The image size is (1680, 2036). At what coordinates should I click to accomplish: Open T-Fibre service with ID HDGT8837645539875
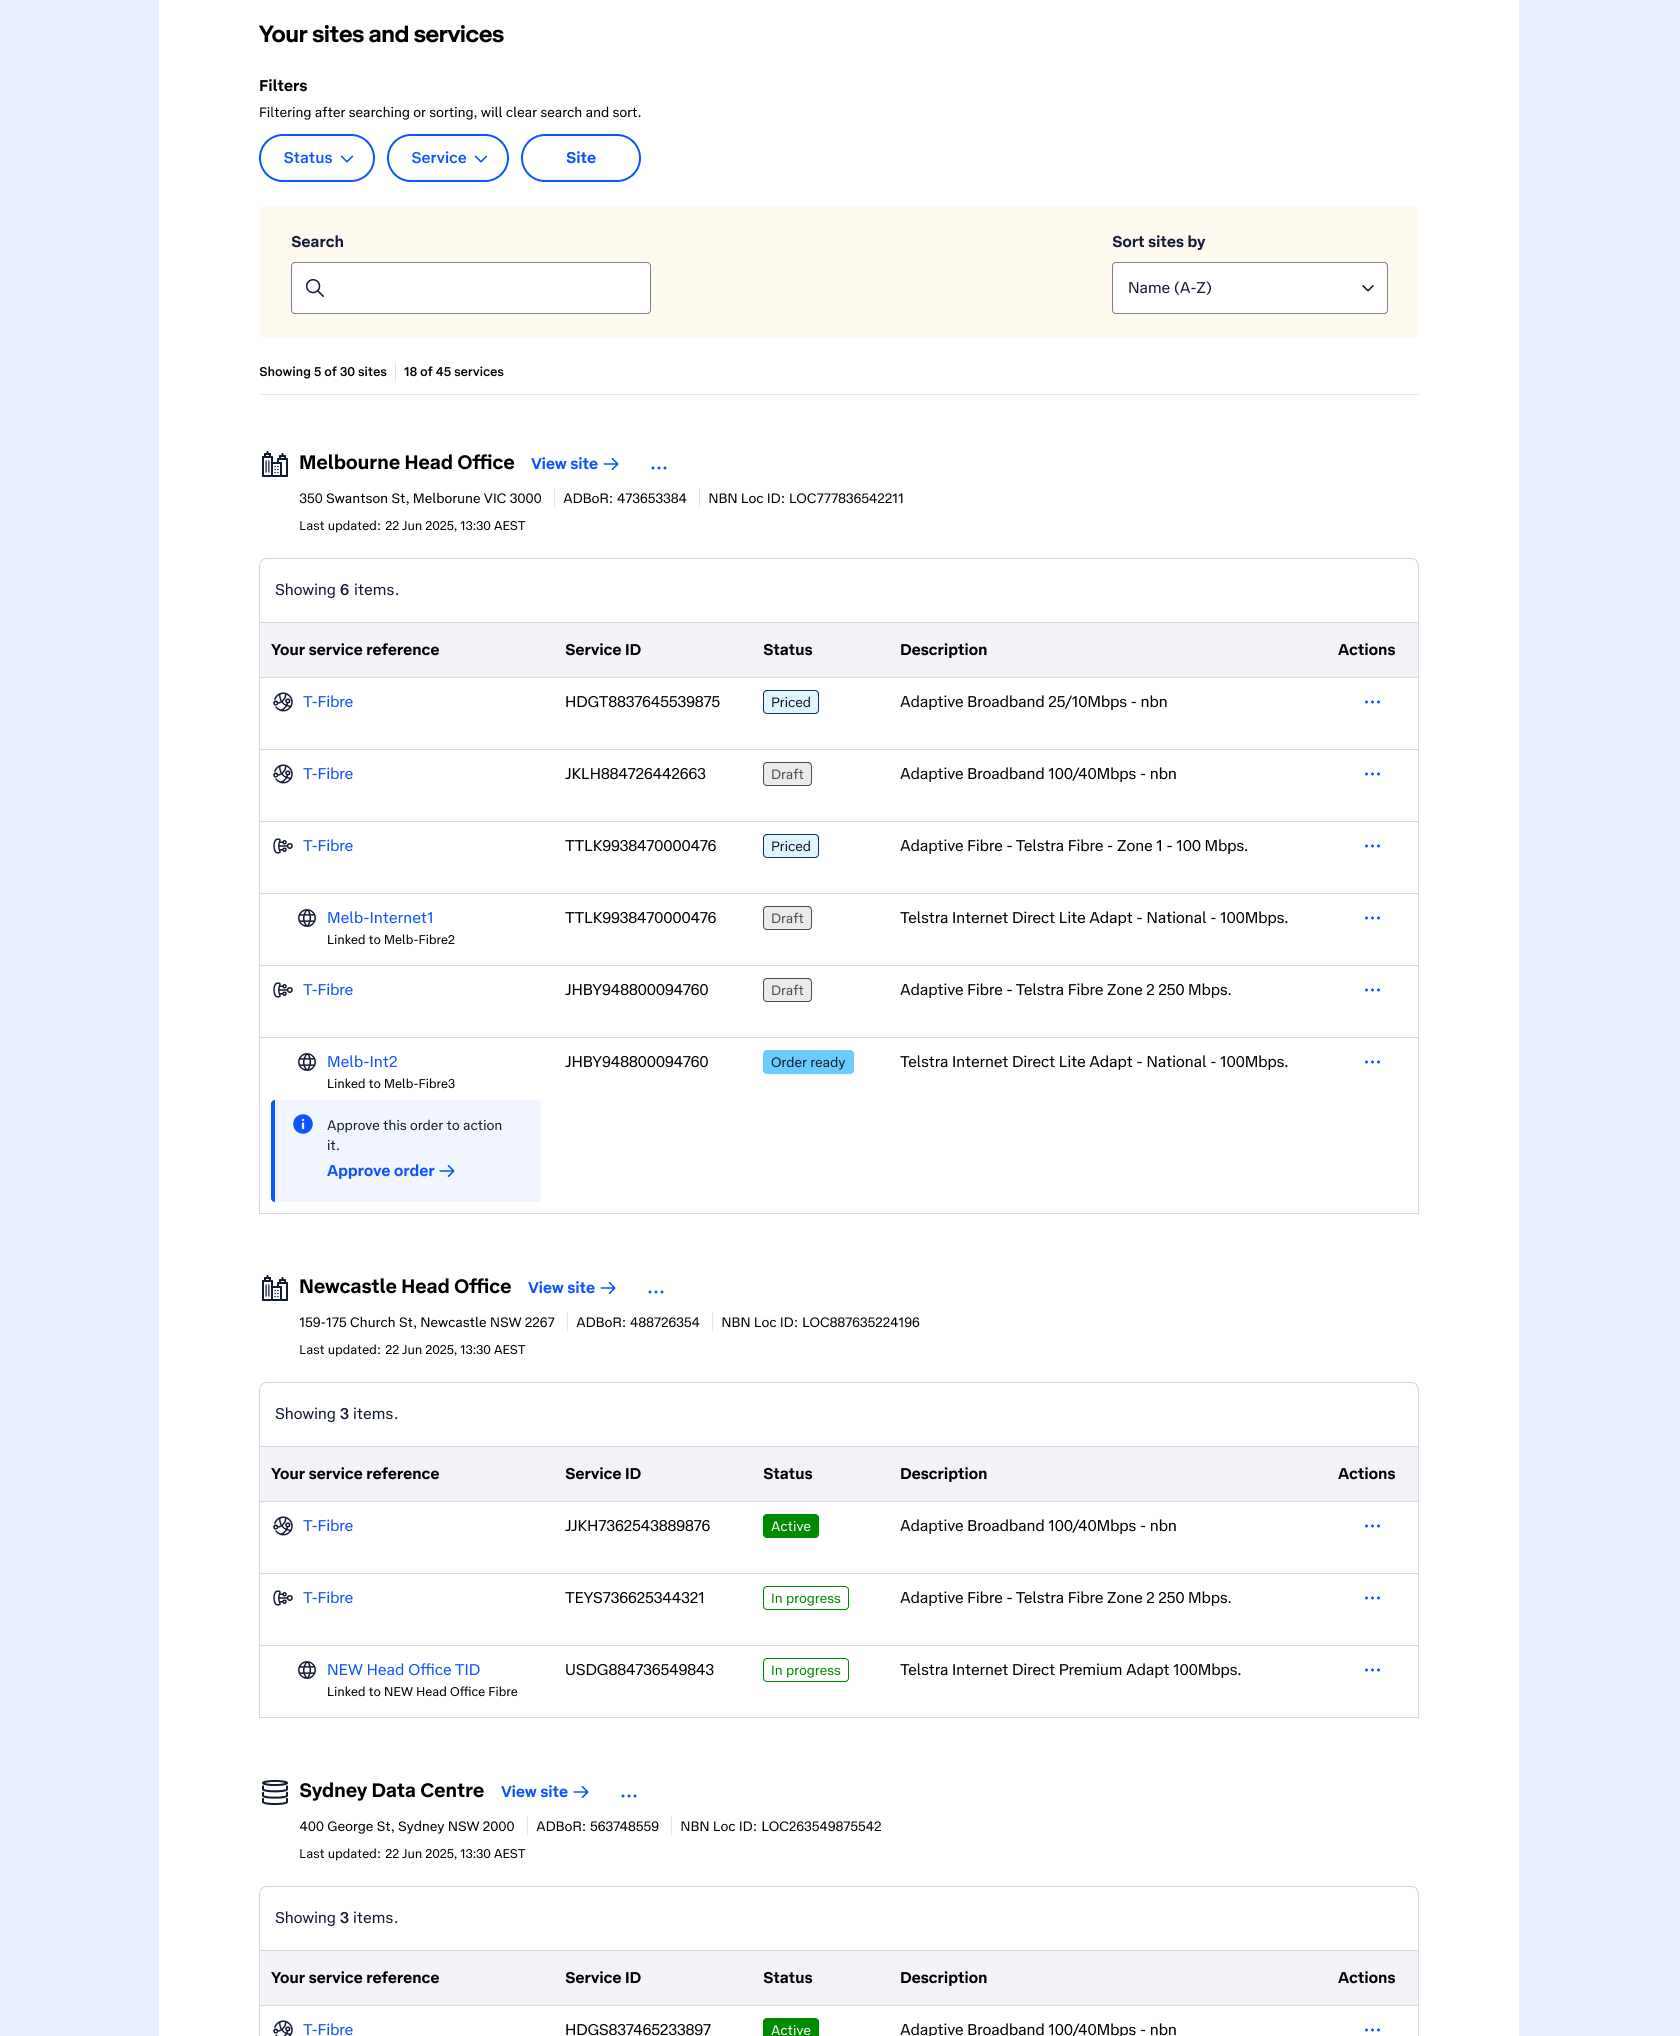point(328,702)
